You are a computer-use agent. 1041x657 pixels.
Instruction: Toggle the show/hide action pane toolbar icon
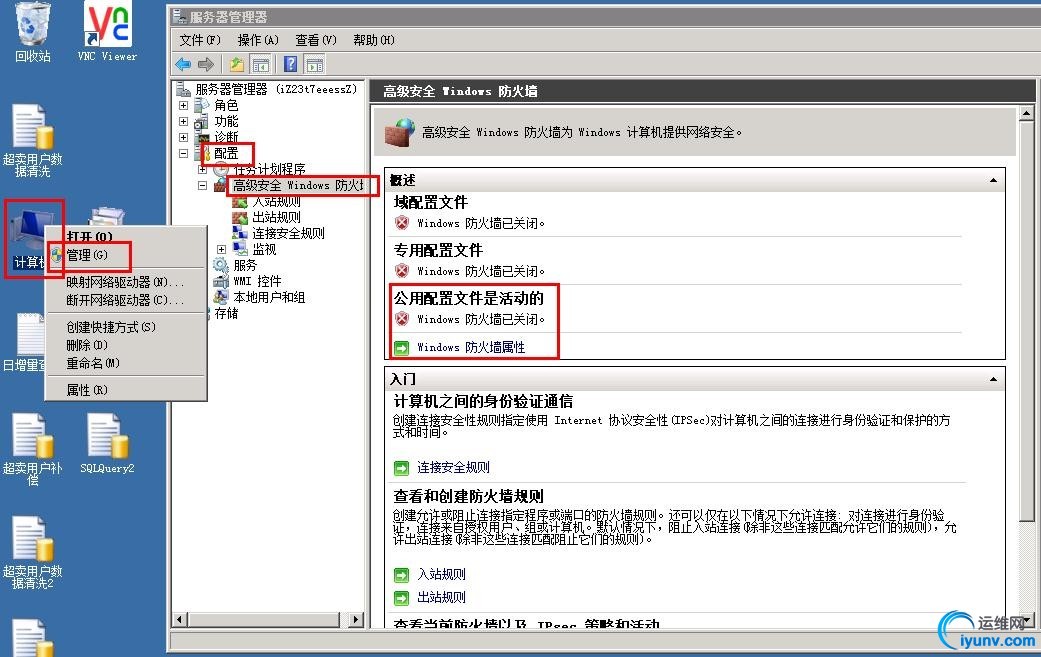(x=315, y=64)
